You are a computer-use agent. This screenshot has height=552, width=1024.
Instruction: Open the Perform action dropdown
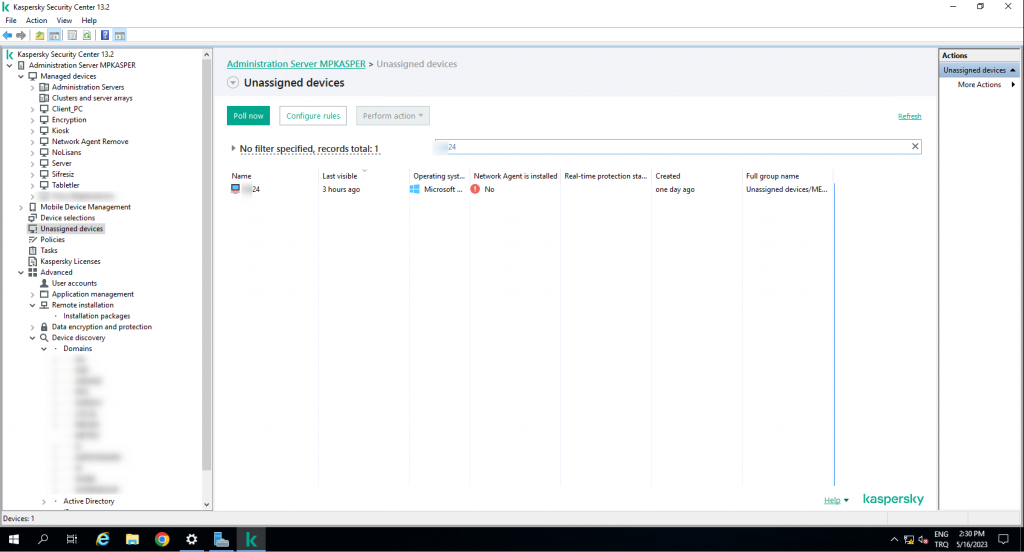click(392, 116)
